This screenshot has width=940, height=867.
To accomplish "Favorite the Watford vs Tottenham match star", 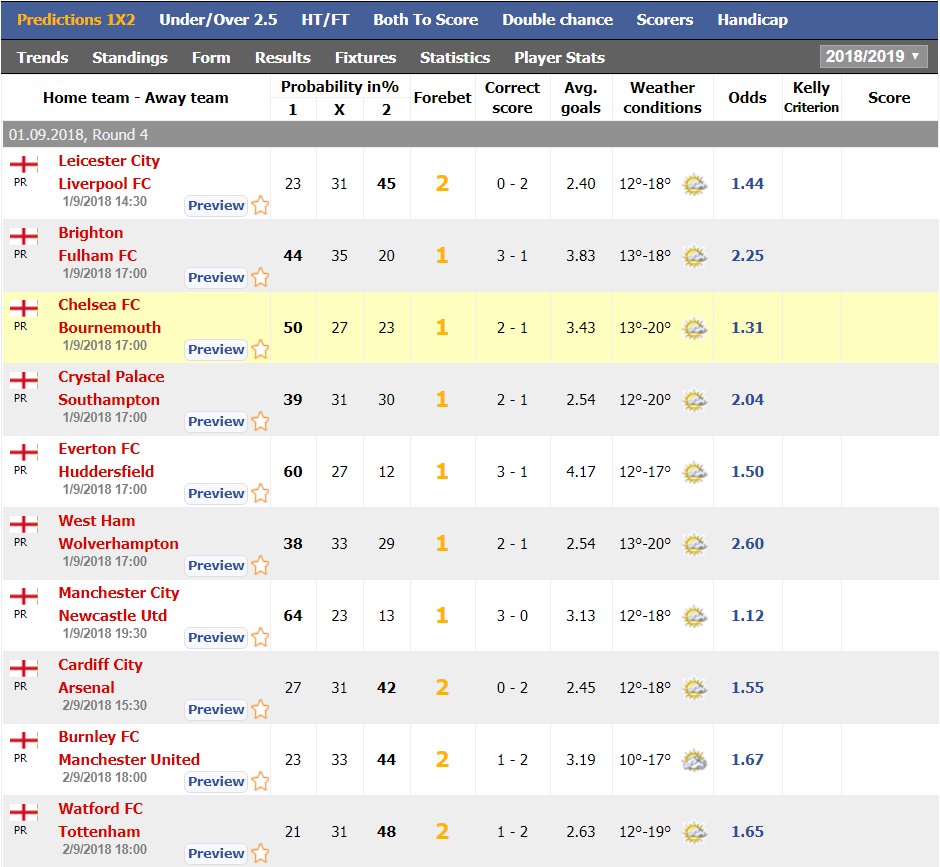I will point(260,853).
